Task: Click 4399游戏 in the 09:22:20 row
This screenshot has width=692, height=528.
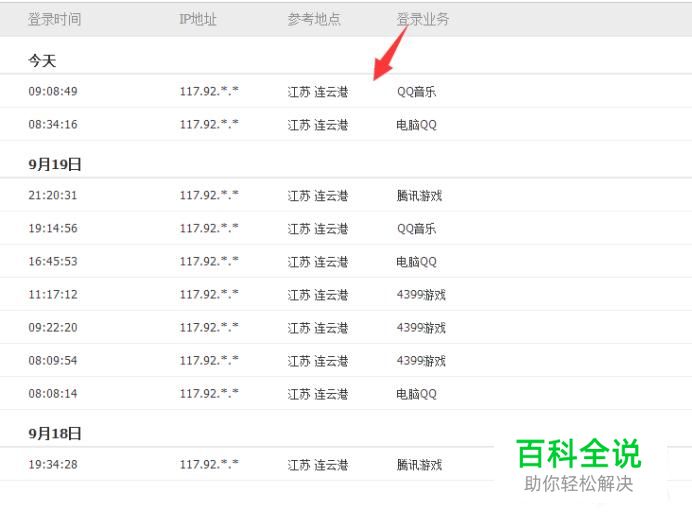Action: tap(421, 328)
